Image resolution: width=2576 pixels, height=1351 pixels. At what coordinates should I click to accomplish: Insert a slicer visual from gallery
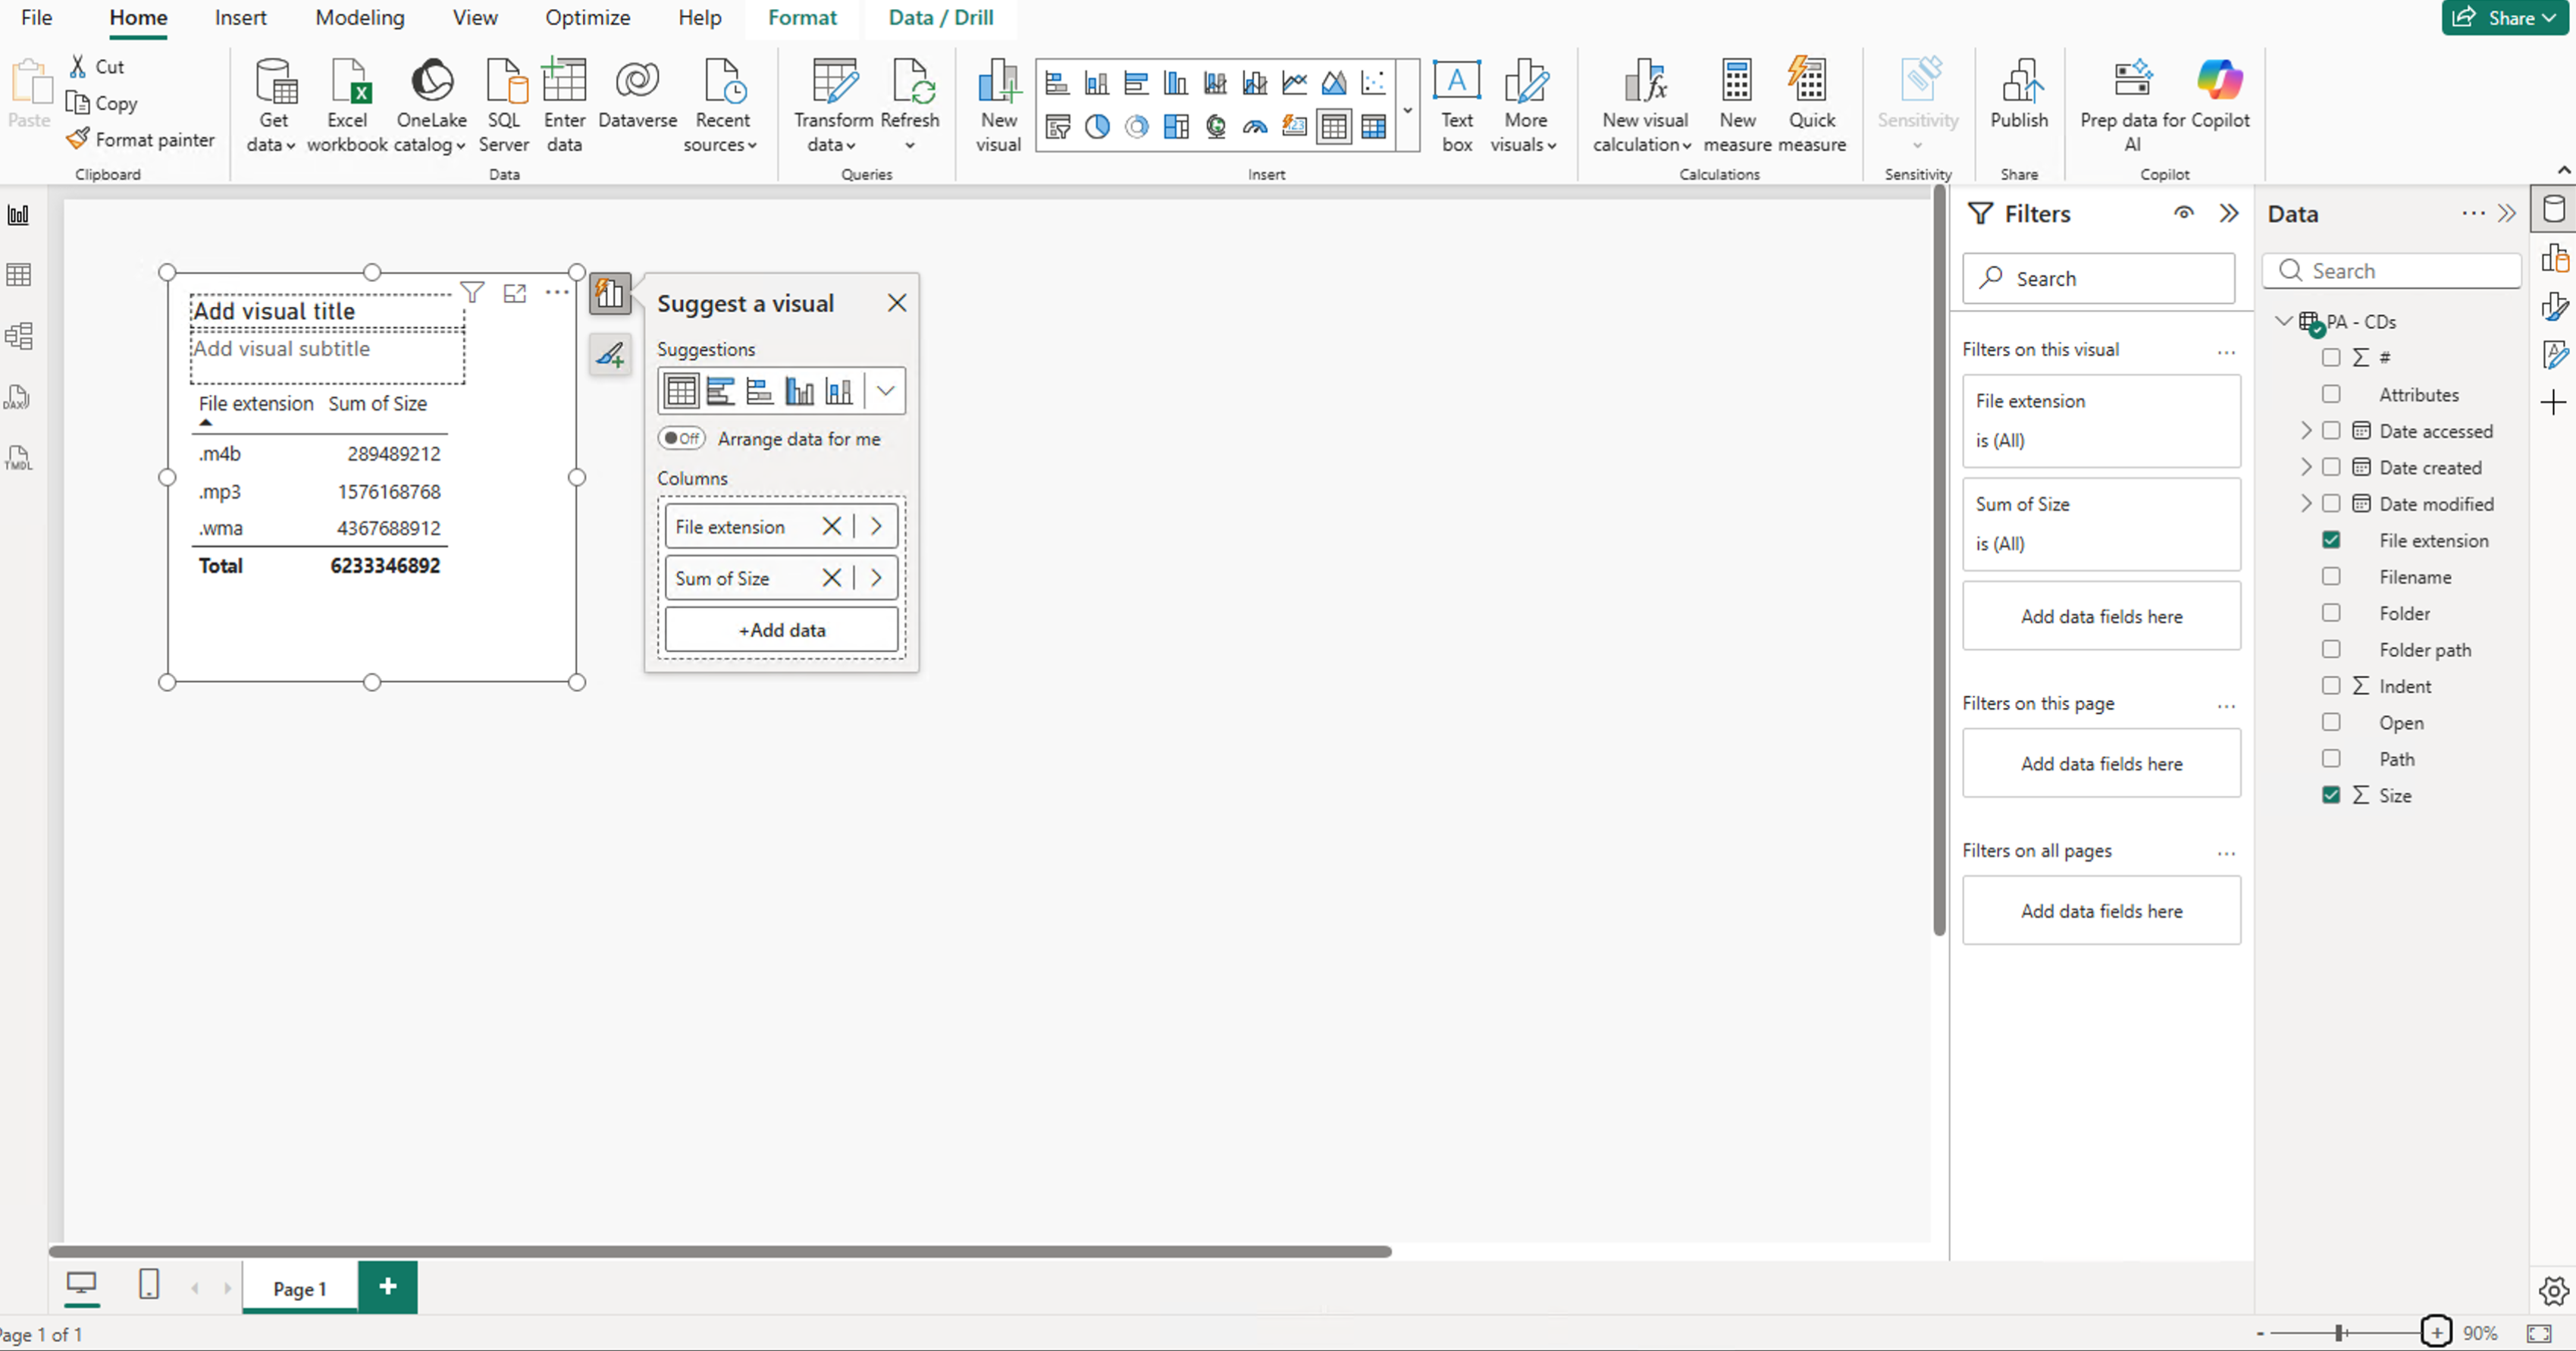click(1057, 127)
